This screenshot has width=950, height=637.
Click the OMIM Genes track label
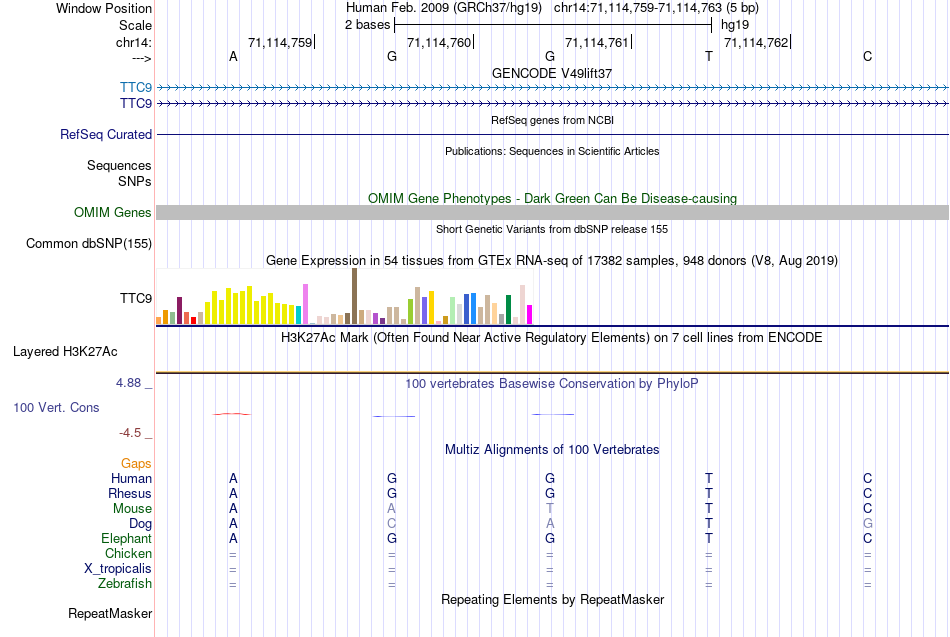113,212
